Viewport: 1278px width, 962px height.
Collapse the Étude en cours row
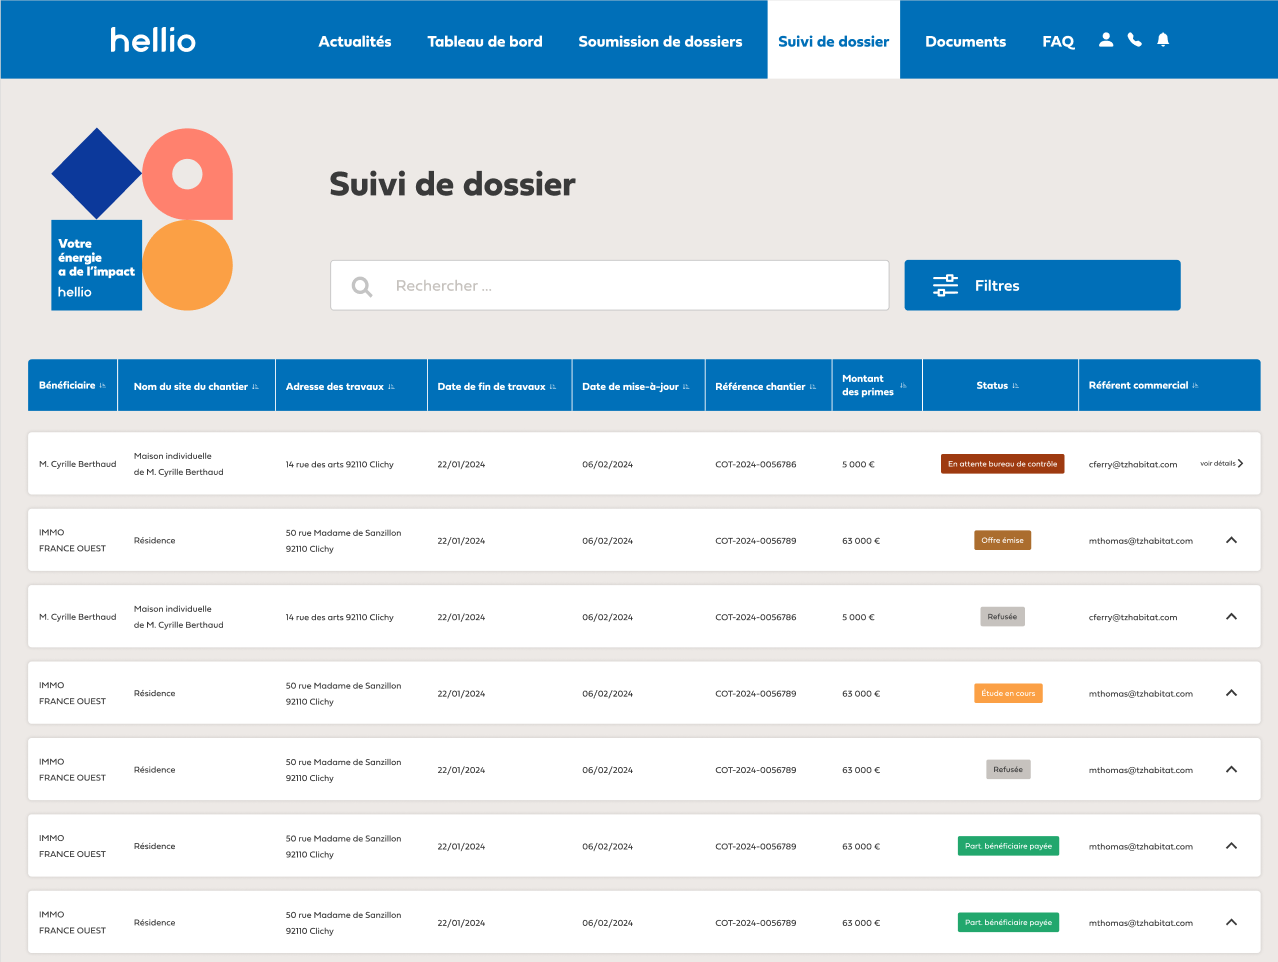tap(1231, 692)
